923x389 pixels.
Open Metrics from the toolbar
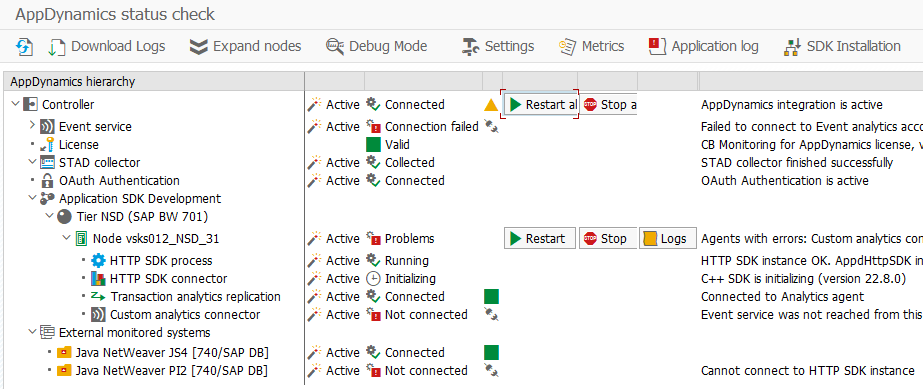[x=592, y=46]
